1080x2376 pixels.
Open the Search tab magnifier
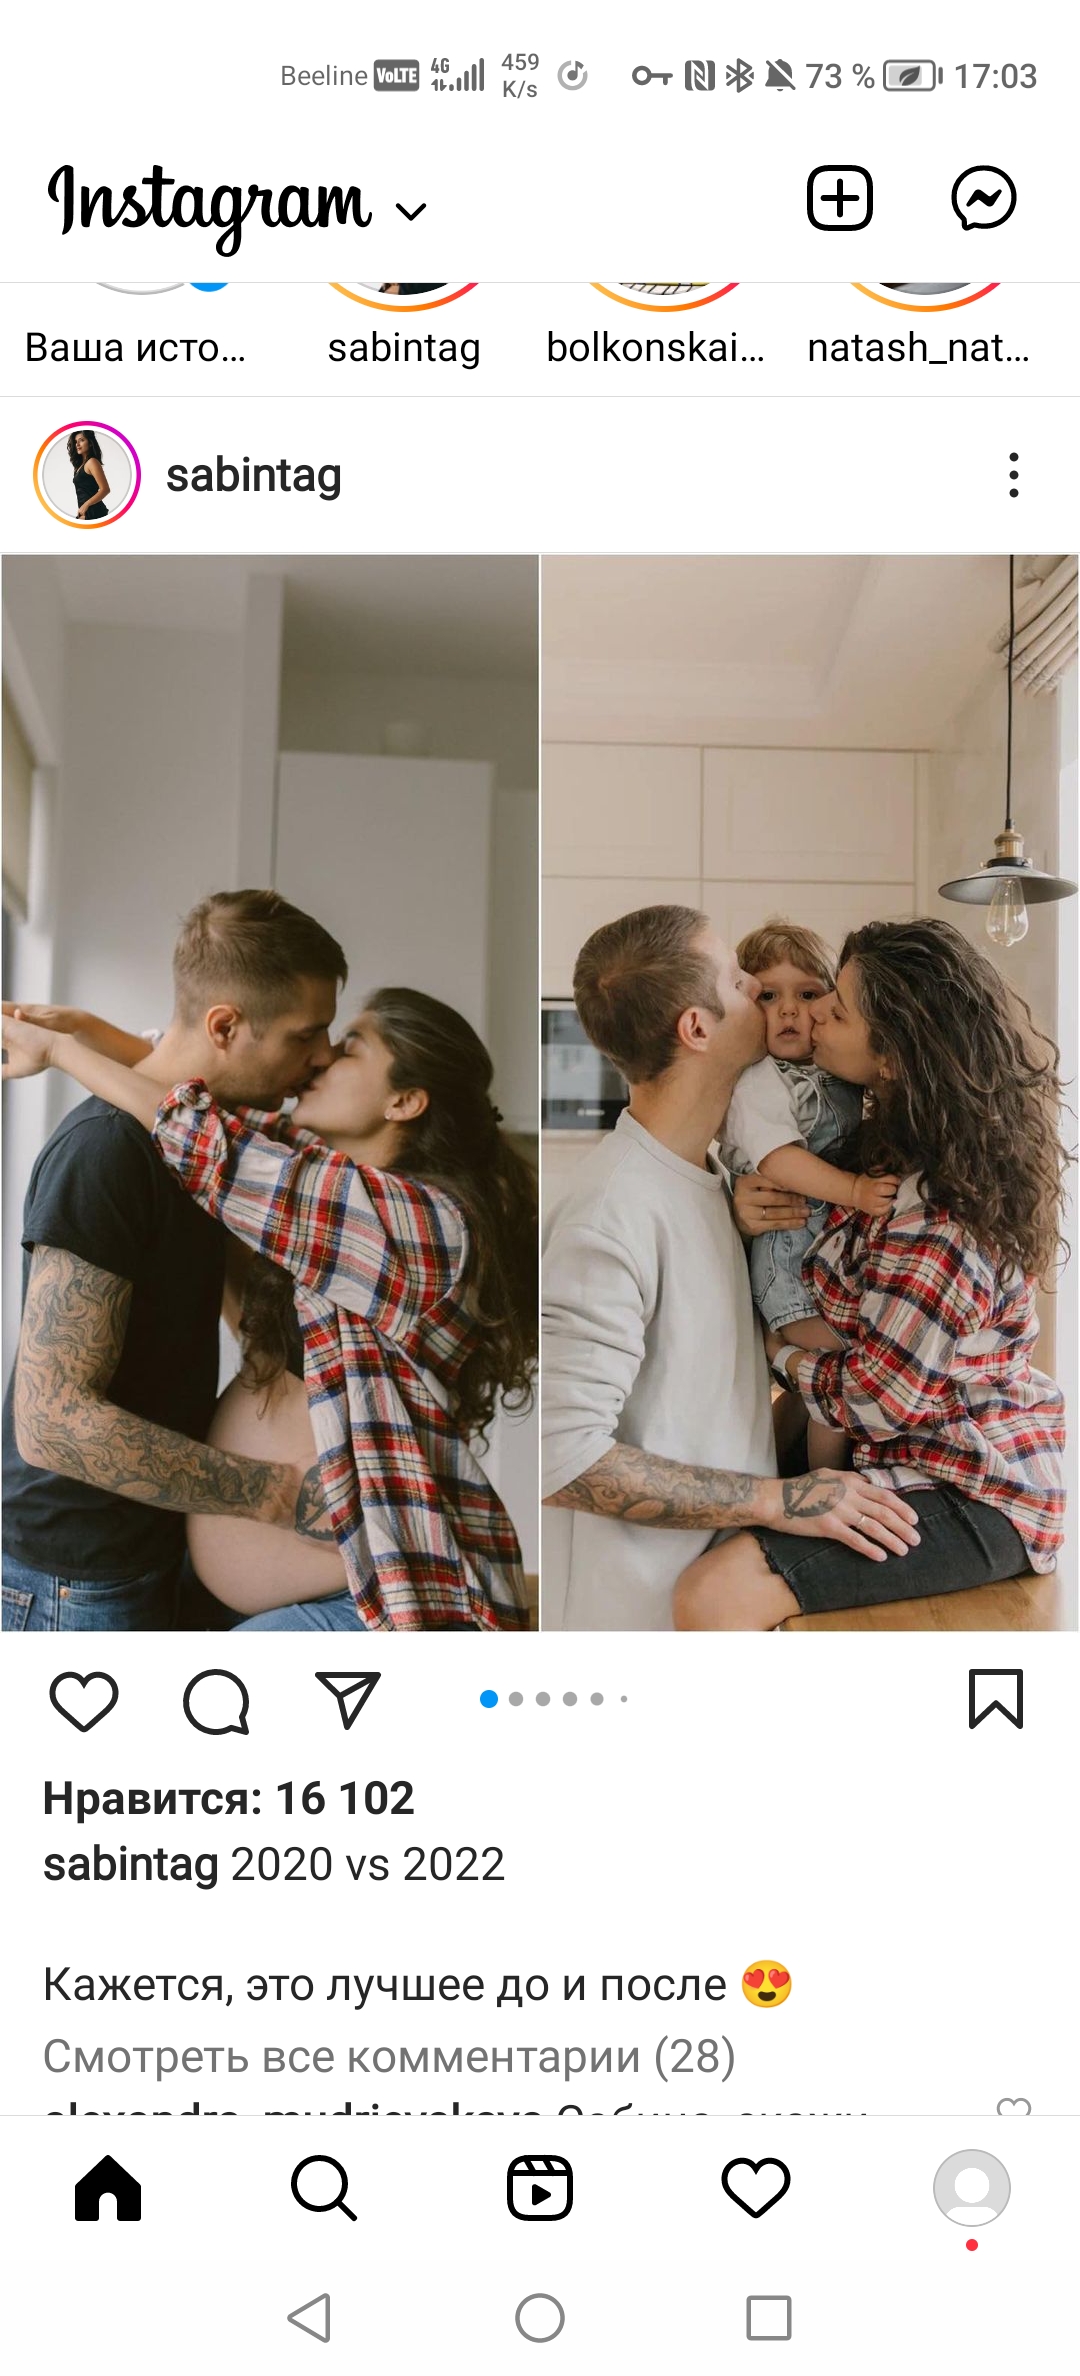tap(324, 2188)
